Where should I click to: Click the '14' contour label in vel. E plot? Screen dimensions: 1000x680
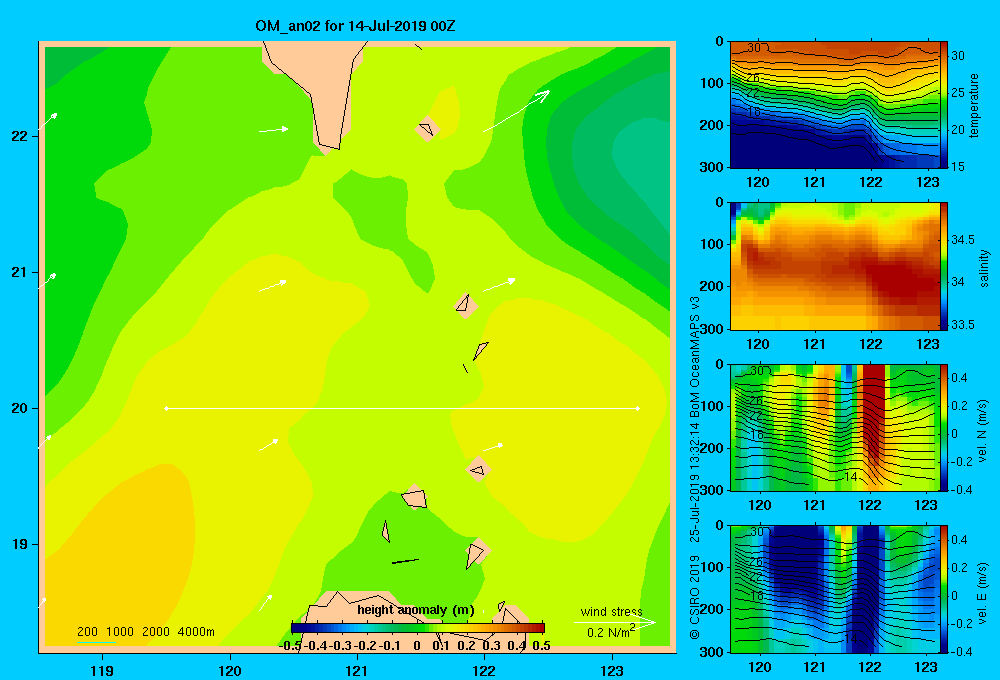coord(851,639)
